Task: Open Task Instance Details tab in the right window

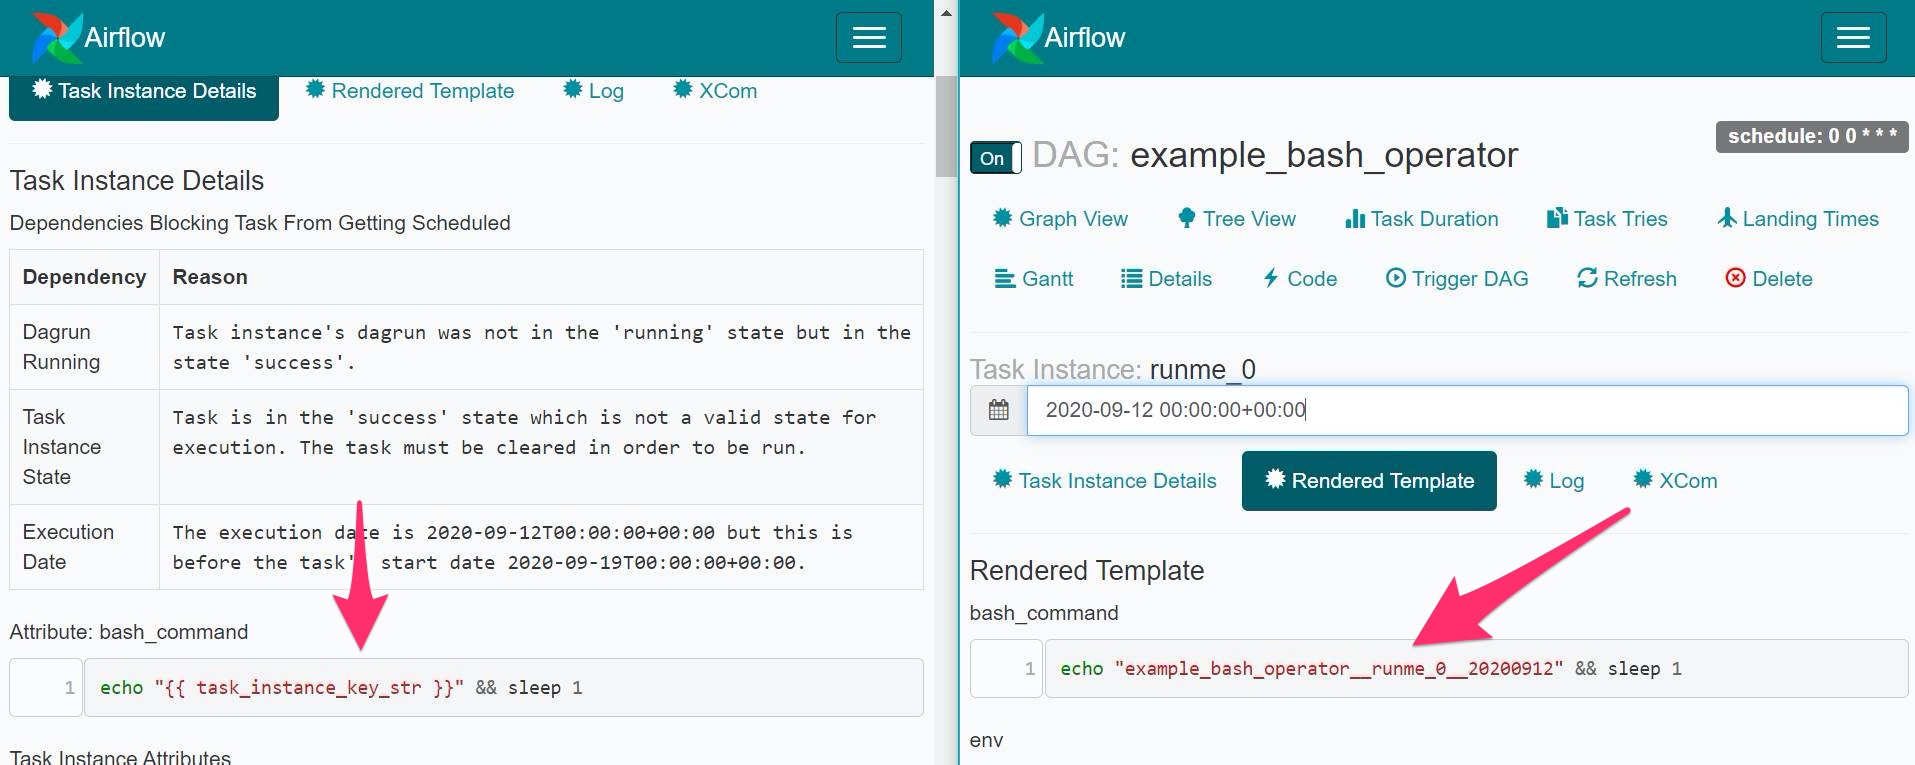Action: [x=1104, y=481]
